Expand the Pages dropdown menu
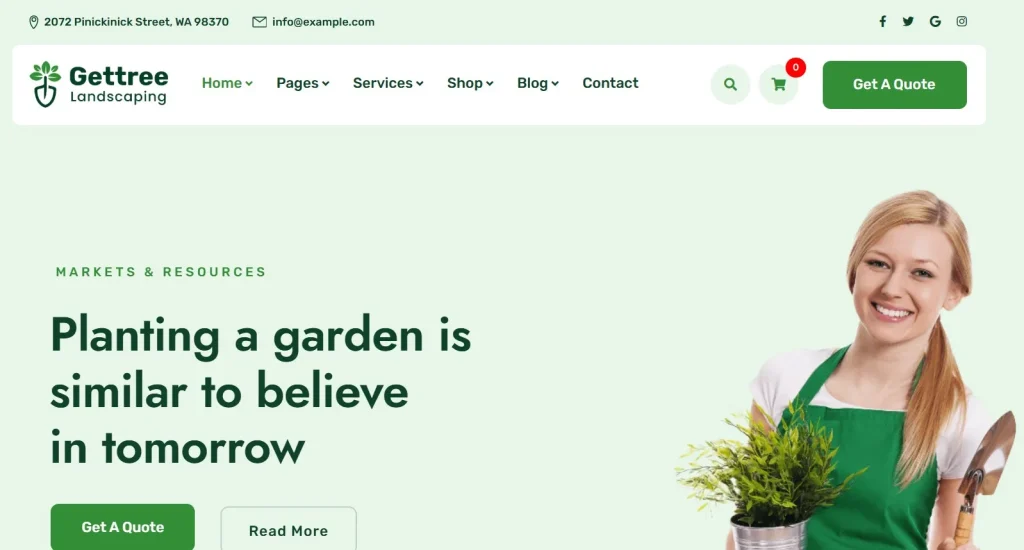 click(302, 83)
